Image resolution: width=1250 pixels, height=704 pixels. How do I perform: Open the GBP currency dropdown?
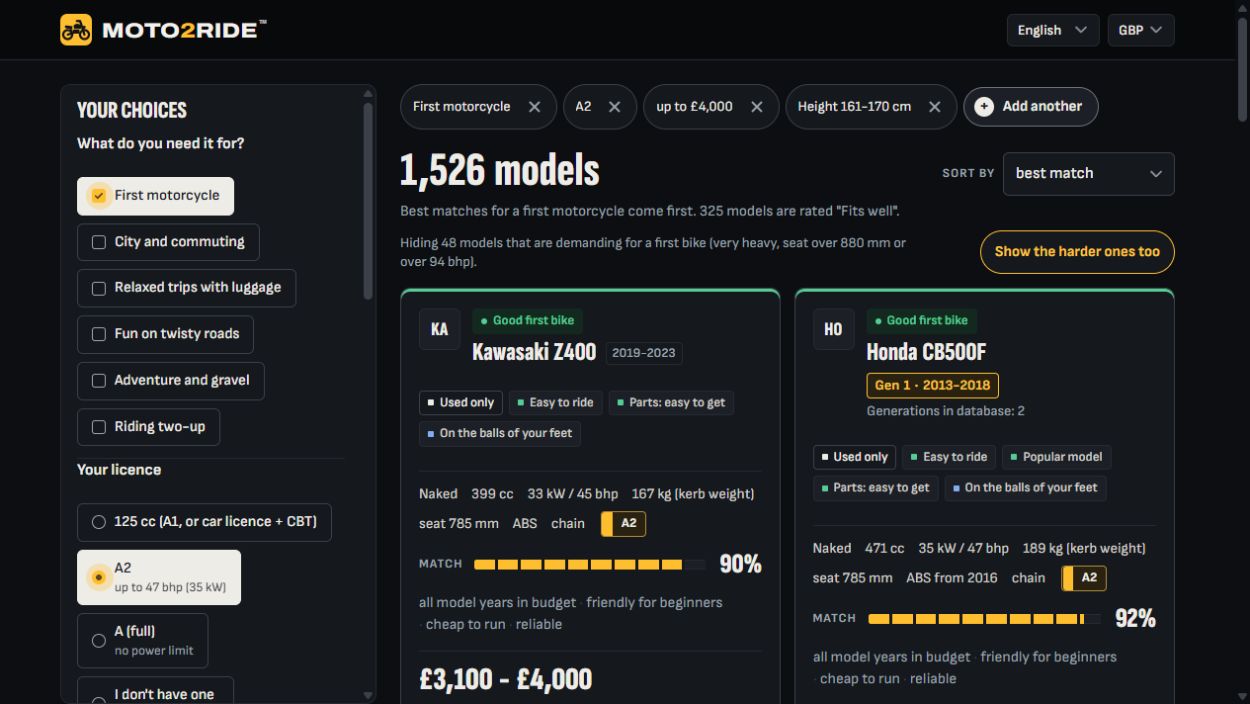click(x=1141, y=30)
